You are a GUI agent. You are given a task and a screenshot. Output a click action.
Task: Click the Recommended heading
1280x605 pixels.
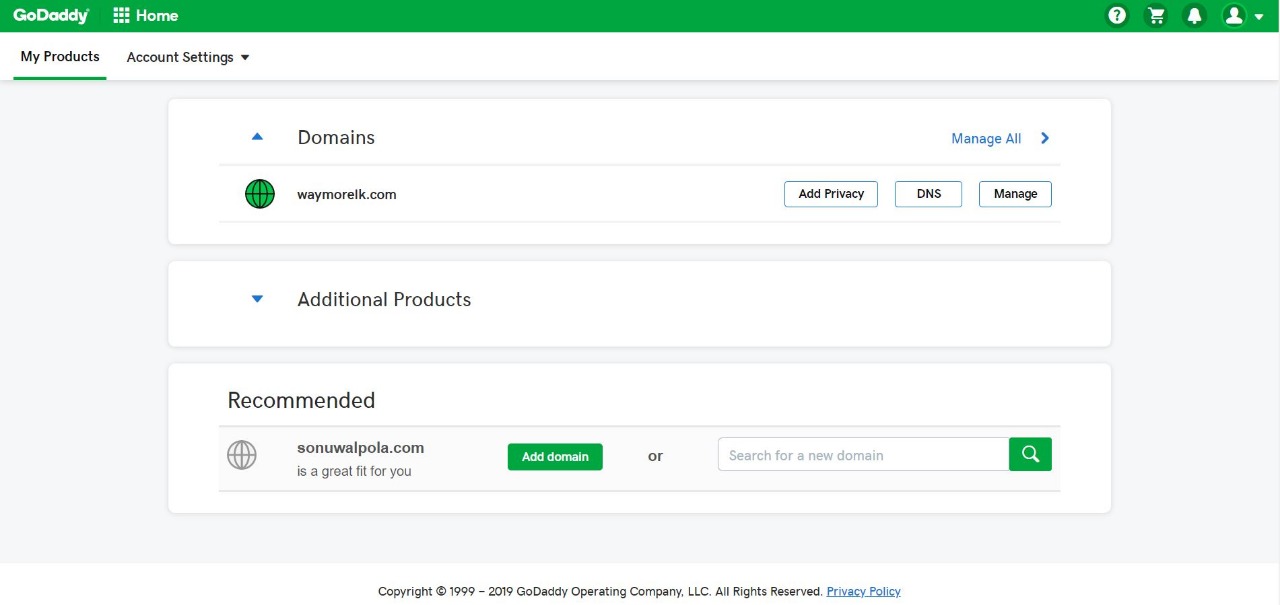click(x=301, y=400)
